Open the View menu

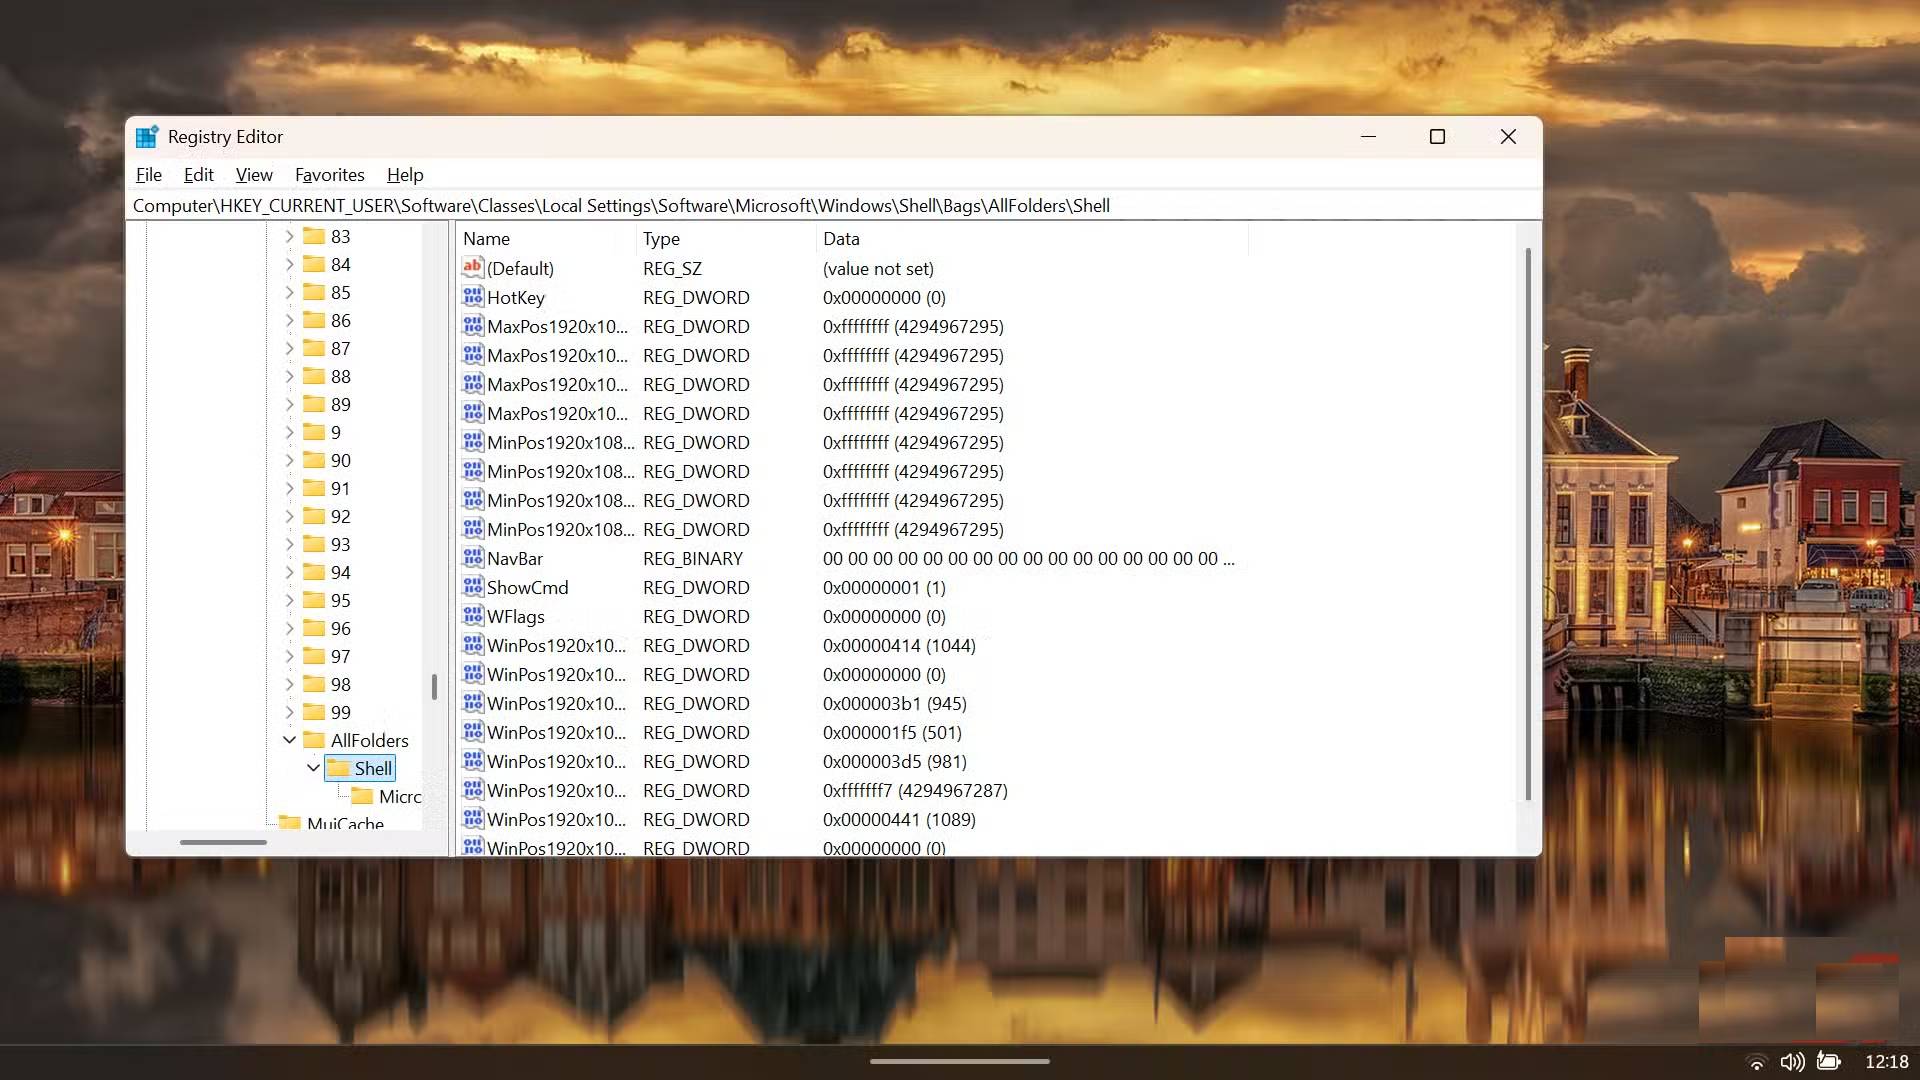tap(253, 175)
